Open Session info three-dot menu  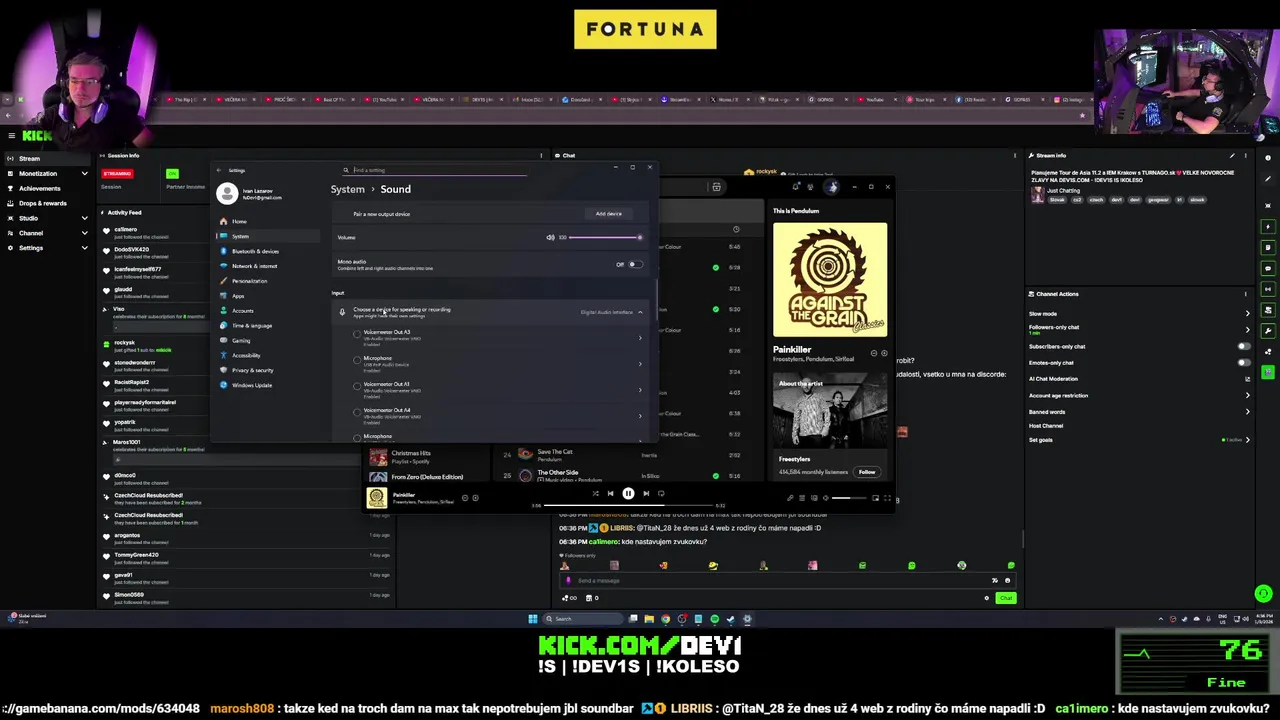tap(541, 156)
